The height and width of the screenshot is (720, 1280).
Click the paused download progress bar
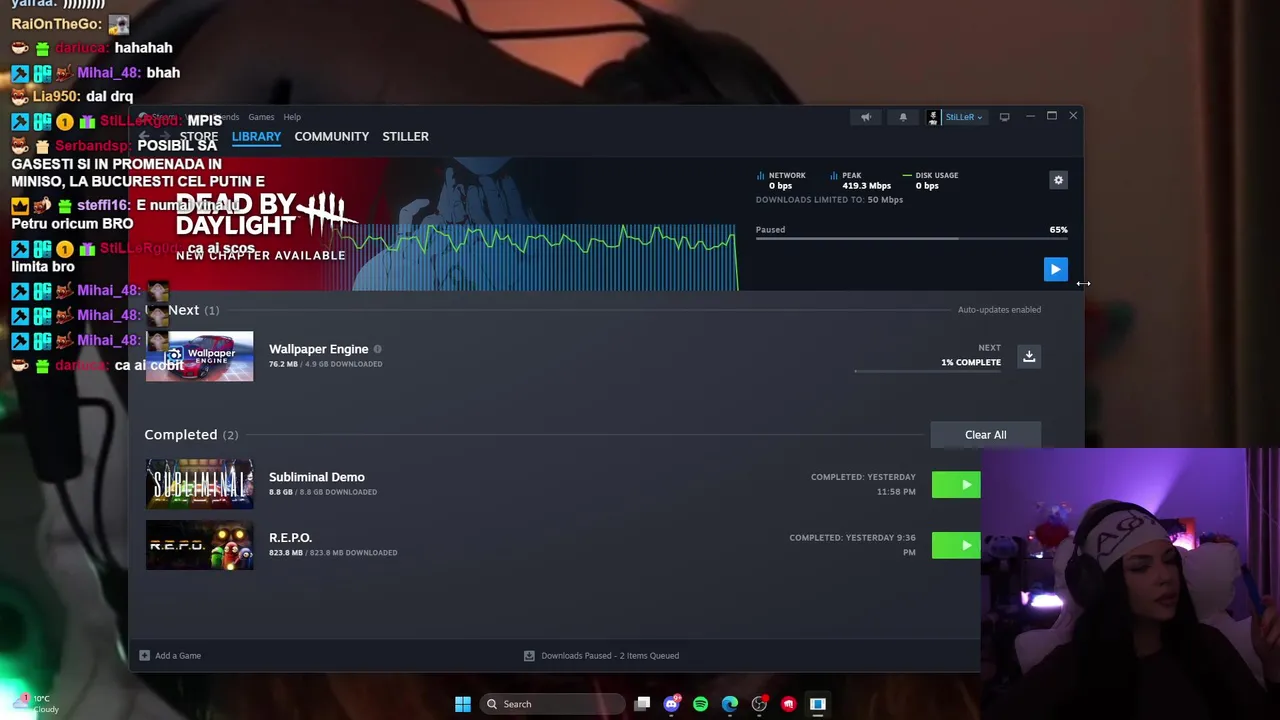pyautogui.click(x=911, y=239)
